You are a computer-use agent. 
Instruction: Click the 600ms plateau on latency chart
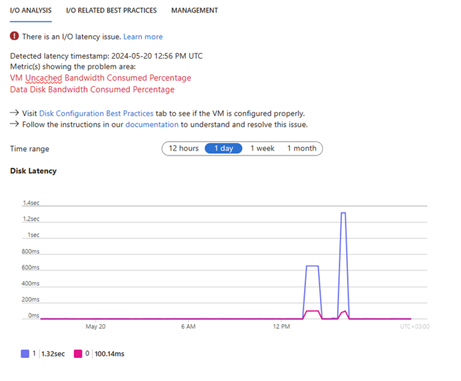312,266
